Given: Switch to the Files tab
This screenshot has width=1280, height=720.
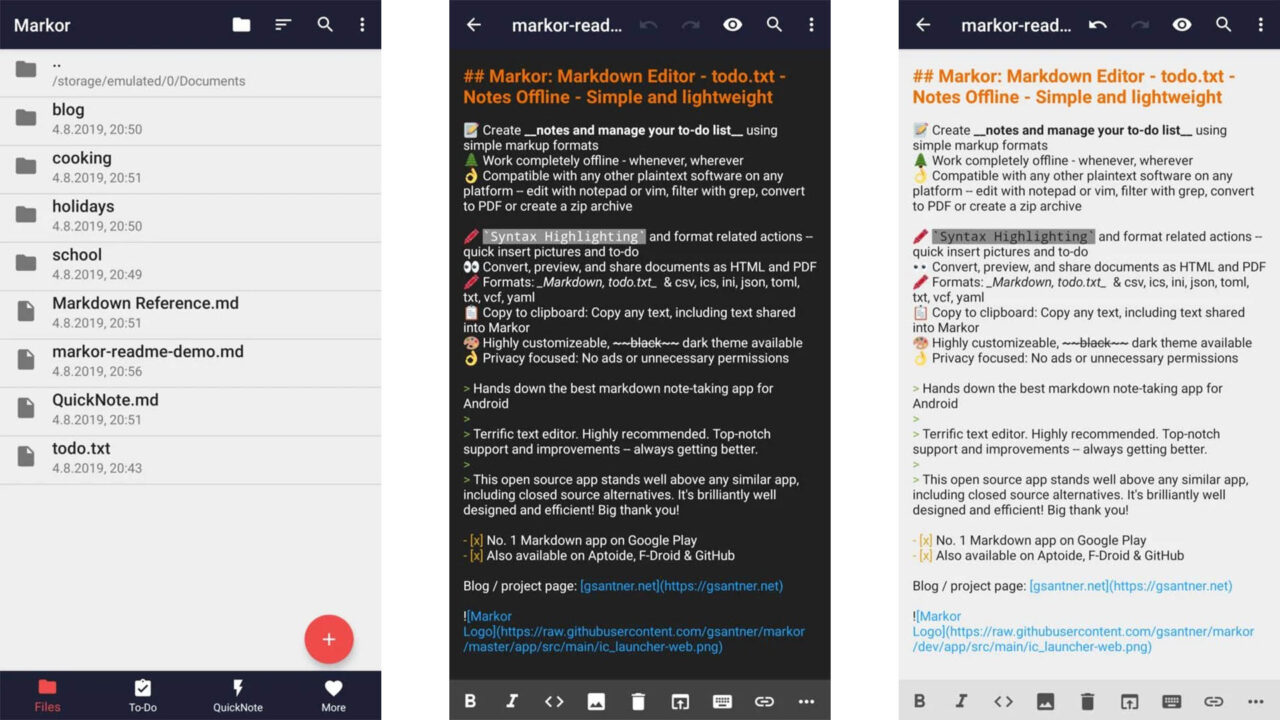Looking at the screenshot, I should [x=47, y=695].
